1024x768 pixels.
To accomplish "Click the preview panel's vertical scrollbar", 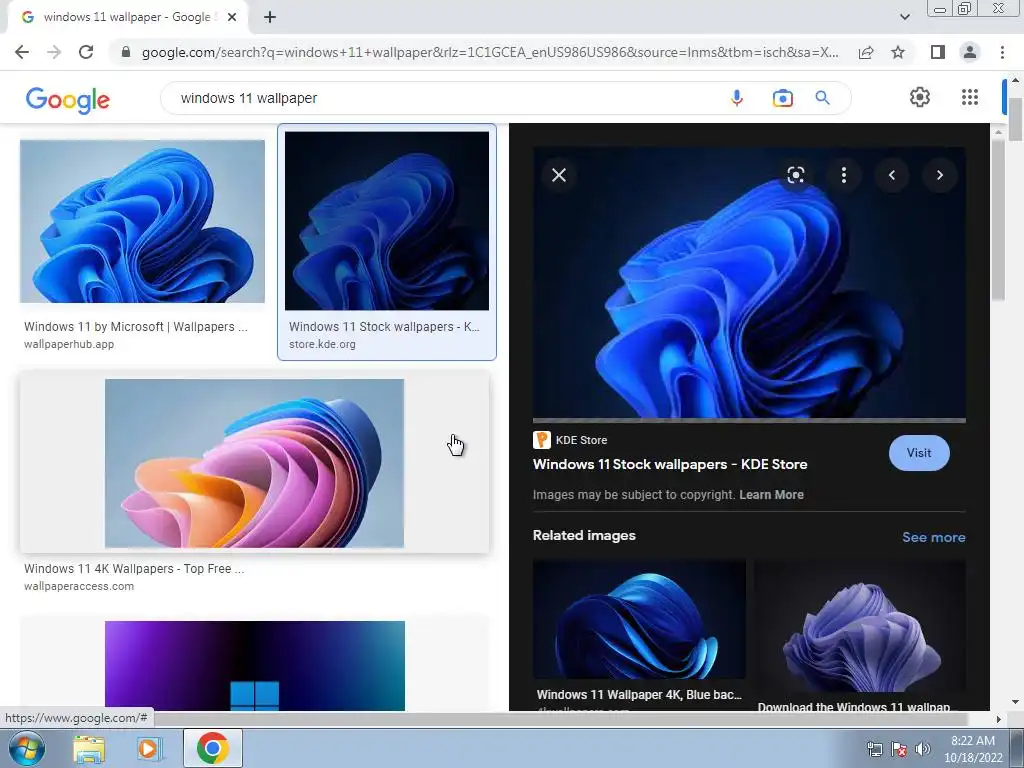I will [x=998, y=219].
